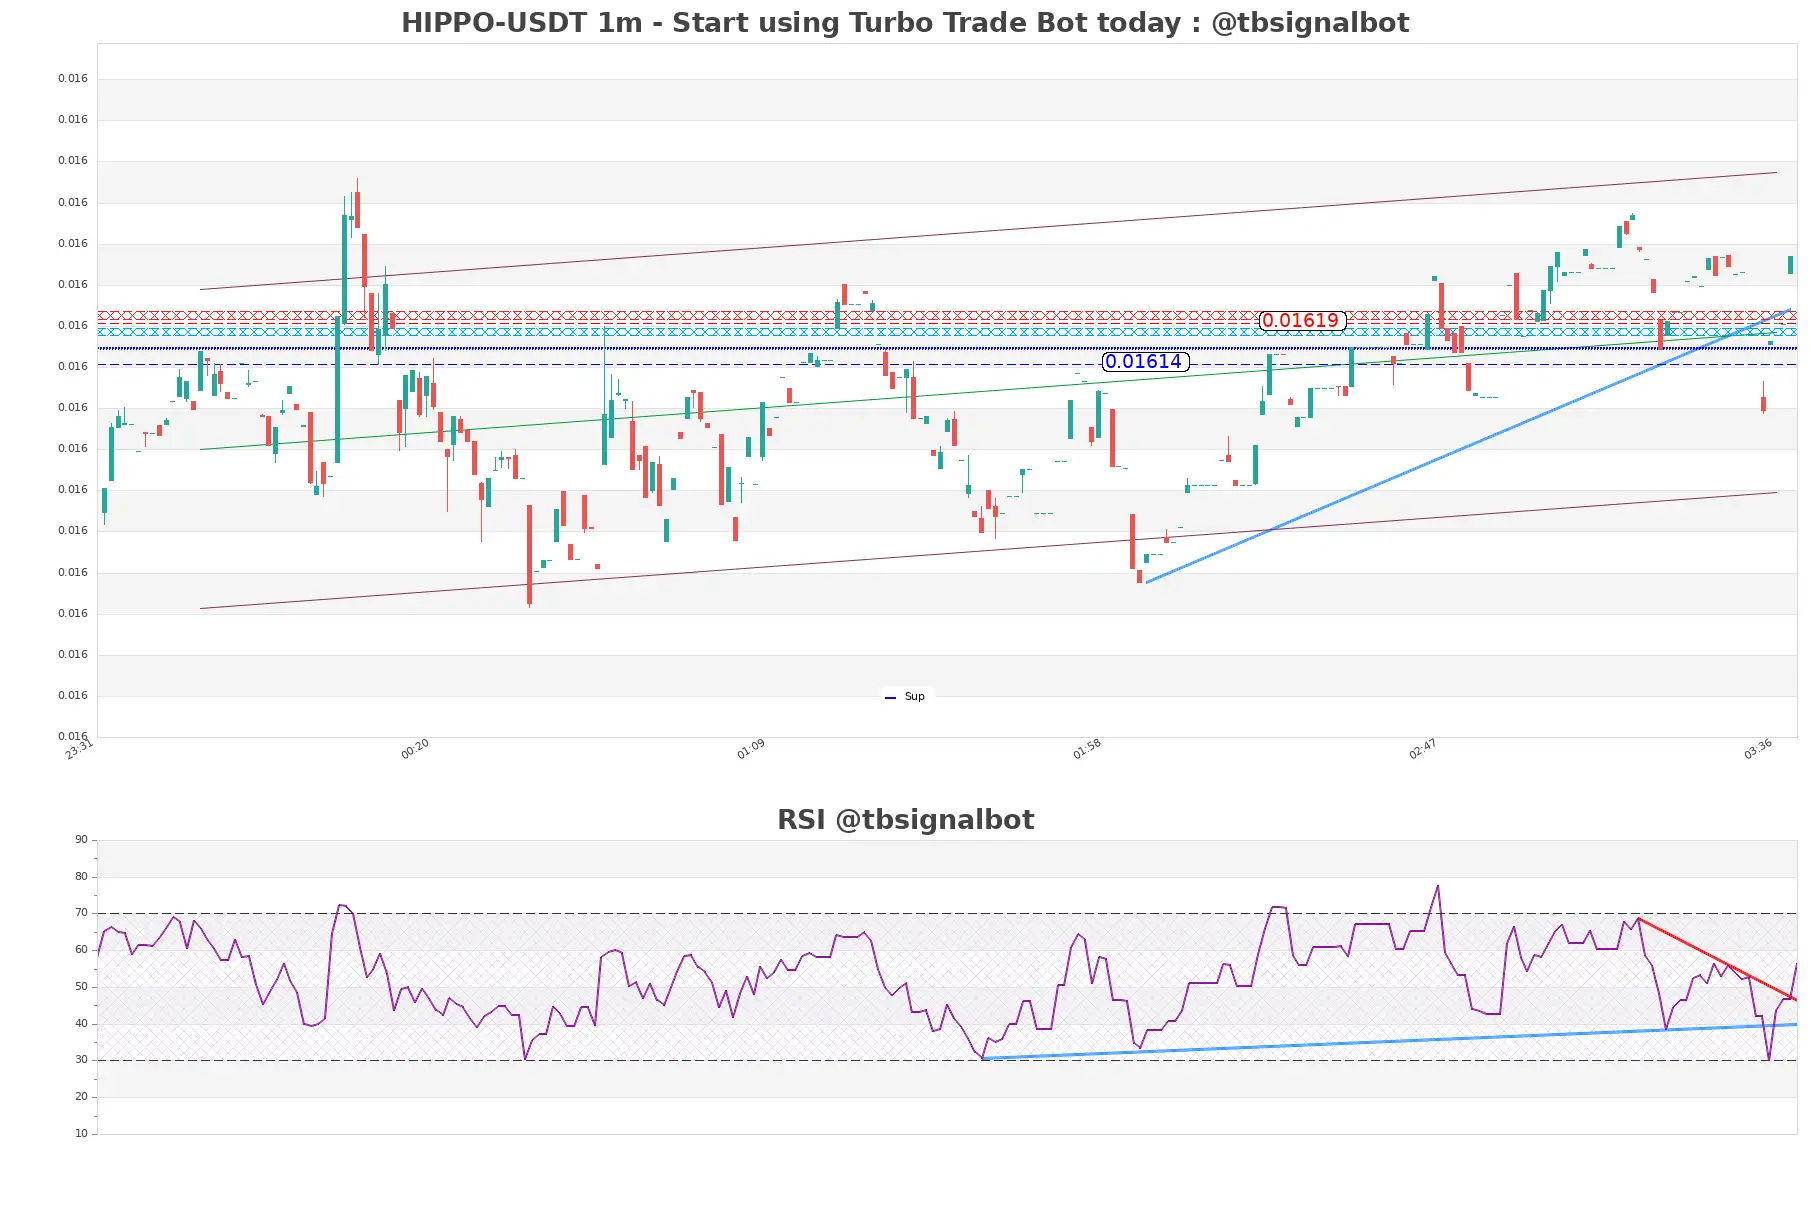Click the RSI axis value 60
This screenshot has height=1208, width=1811.
81,950
